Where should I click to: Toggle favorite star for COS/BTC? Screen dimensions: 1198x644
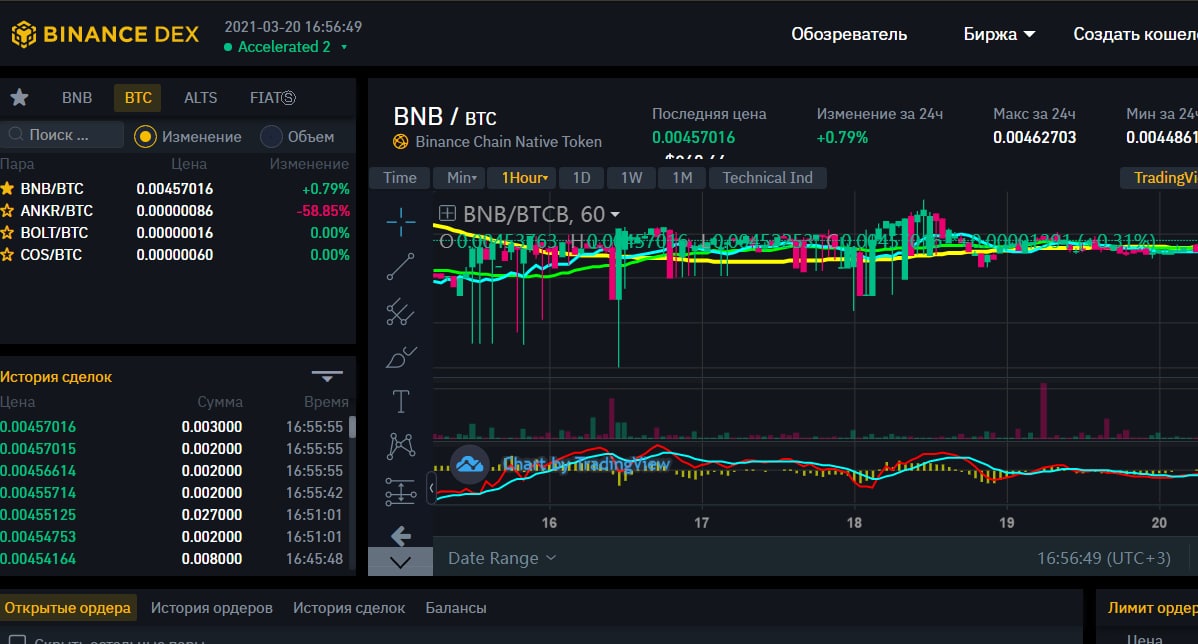[x=7, y=254]
